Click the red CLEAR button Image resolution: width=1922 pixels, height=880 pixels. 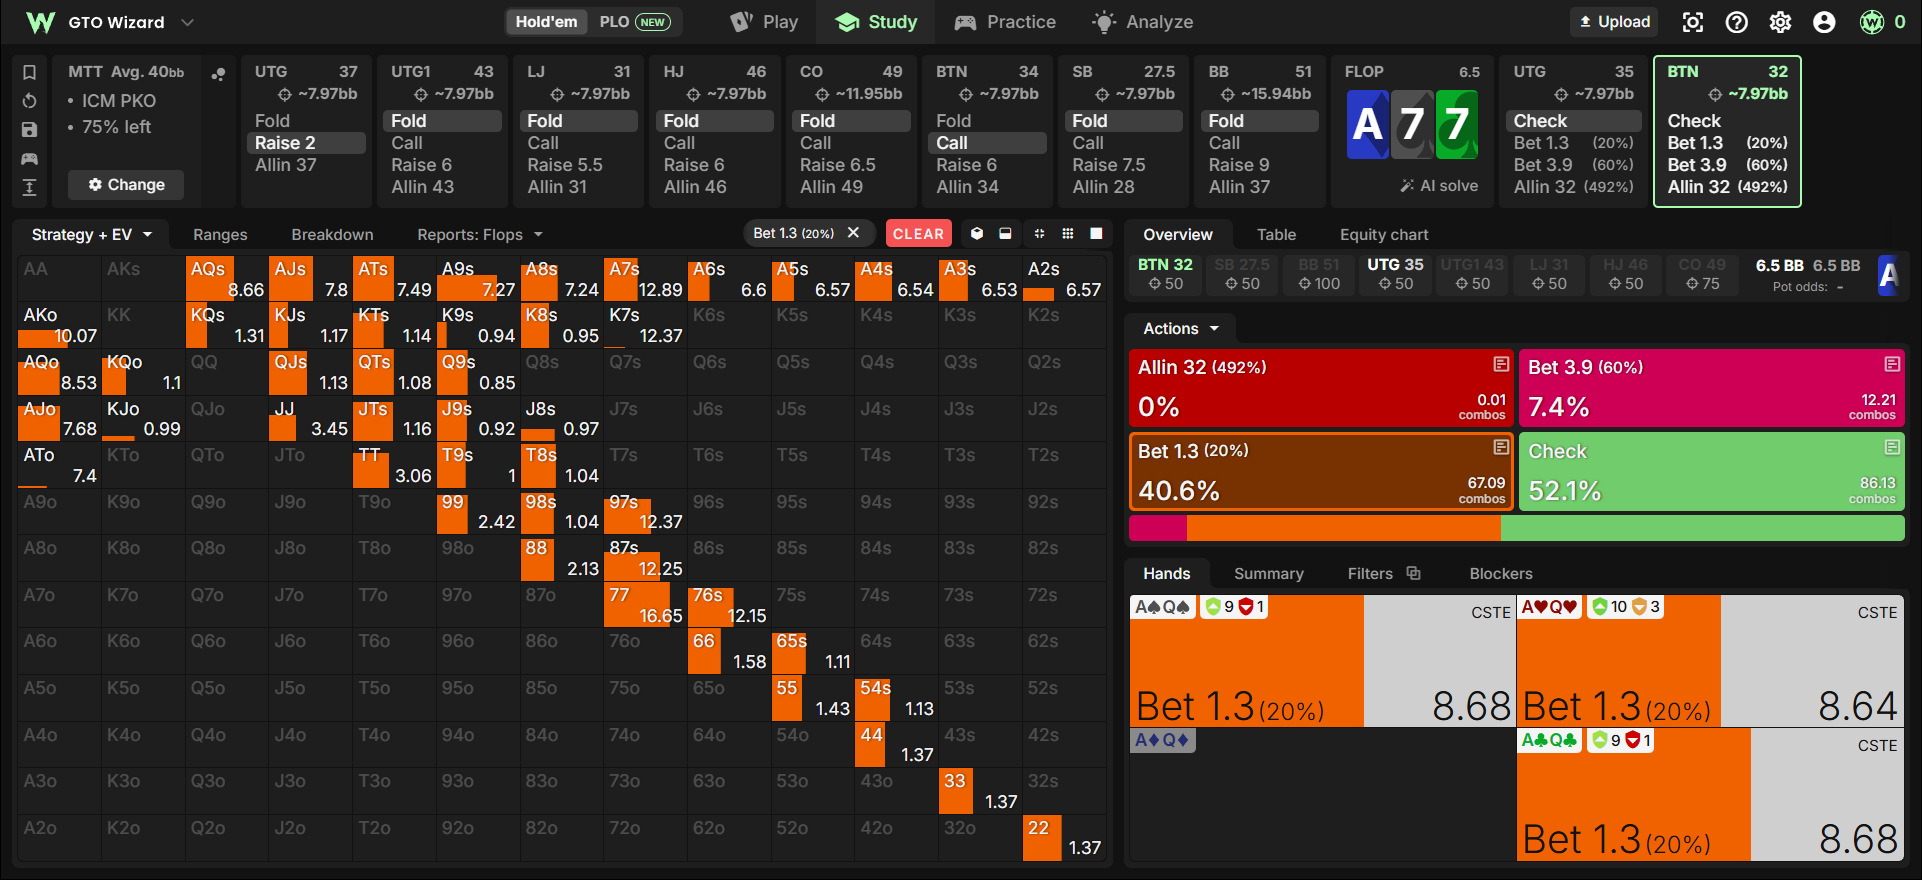918,234
